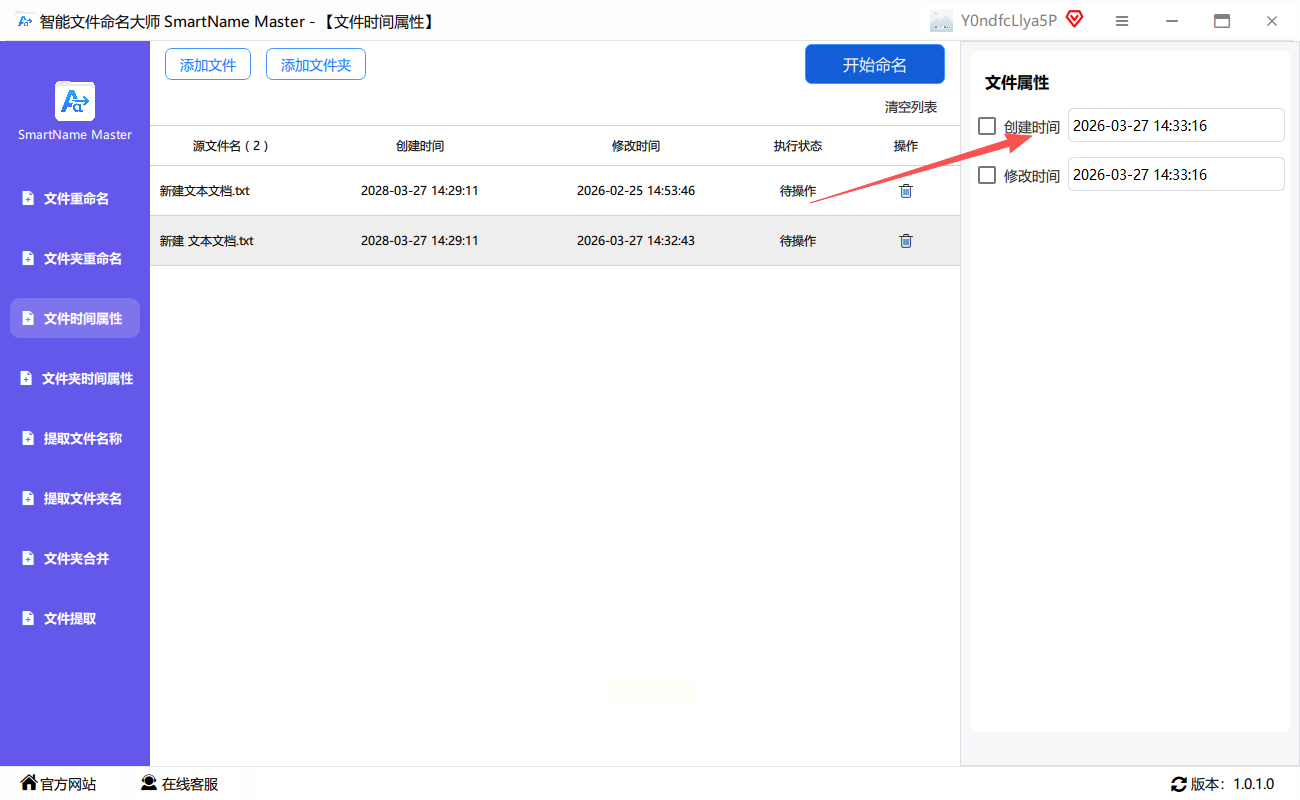1300x800 pixels.
Task: Enable the 修改时间 checkbox
Action: (987, 175)
